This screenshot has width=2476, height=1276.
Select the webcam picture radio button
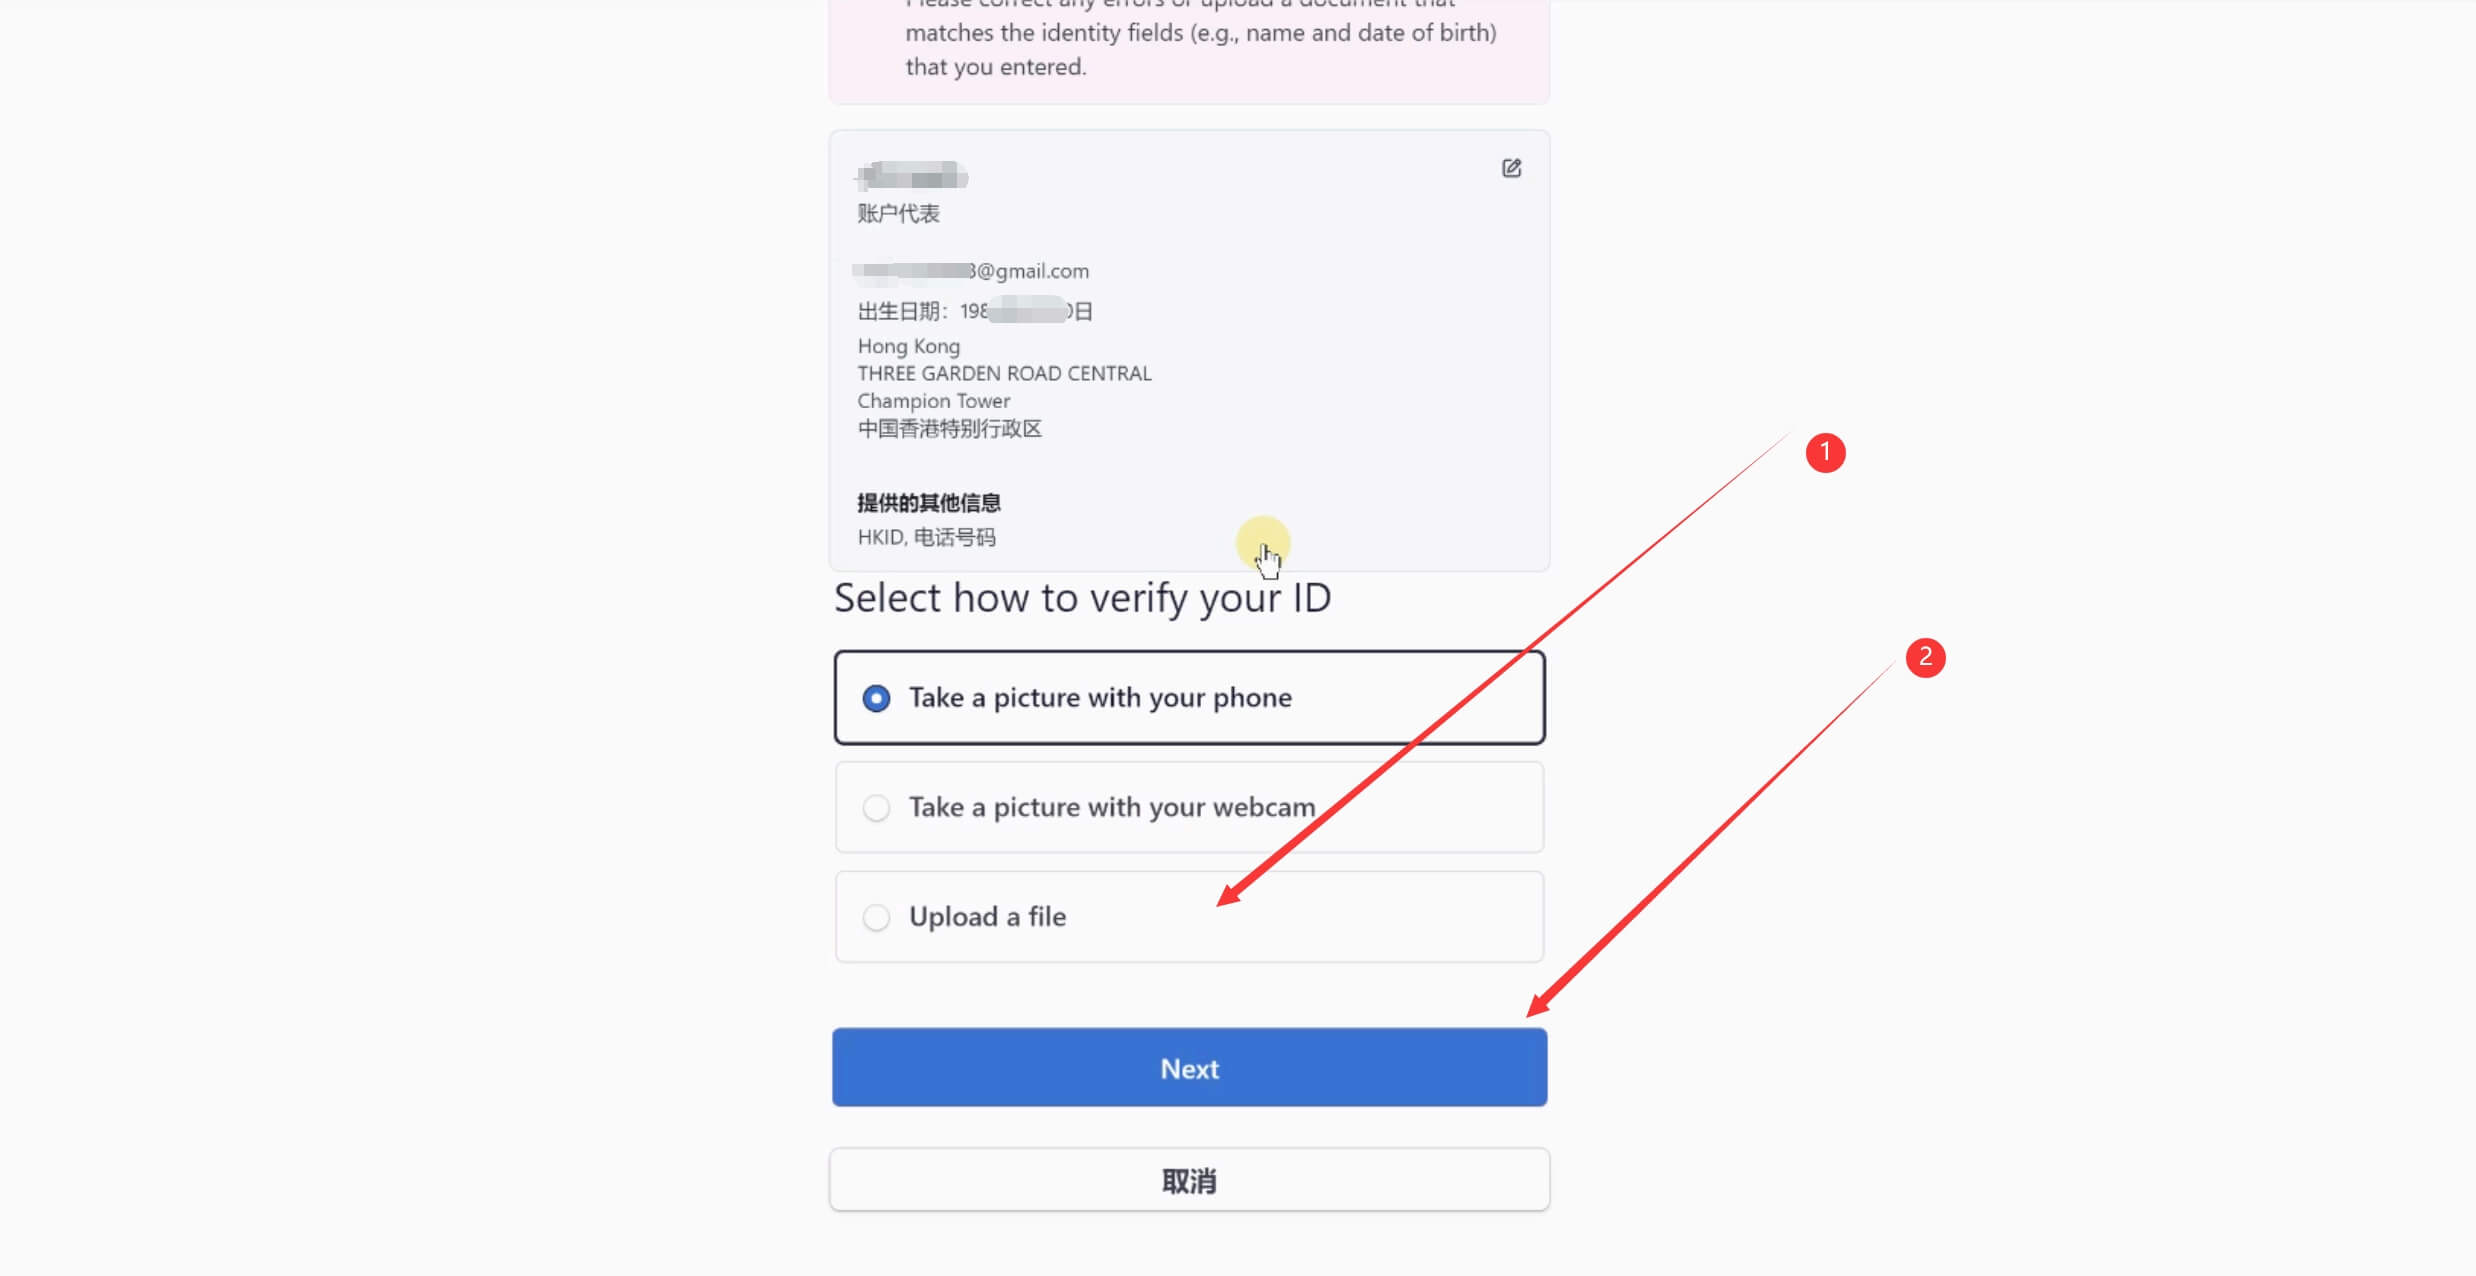pos(876,808)
